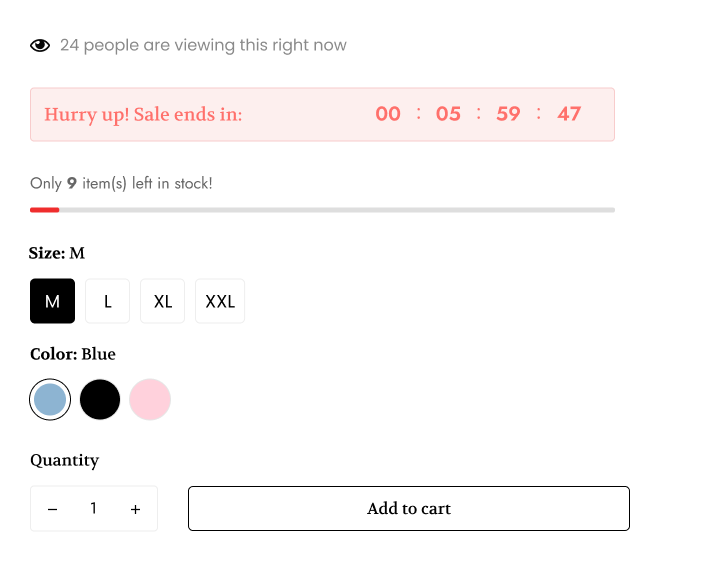
Task: Click the countdown days value 00
Action: [388, 114]
